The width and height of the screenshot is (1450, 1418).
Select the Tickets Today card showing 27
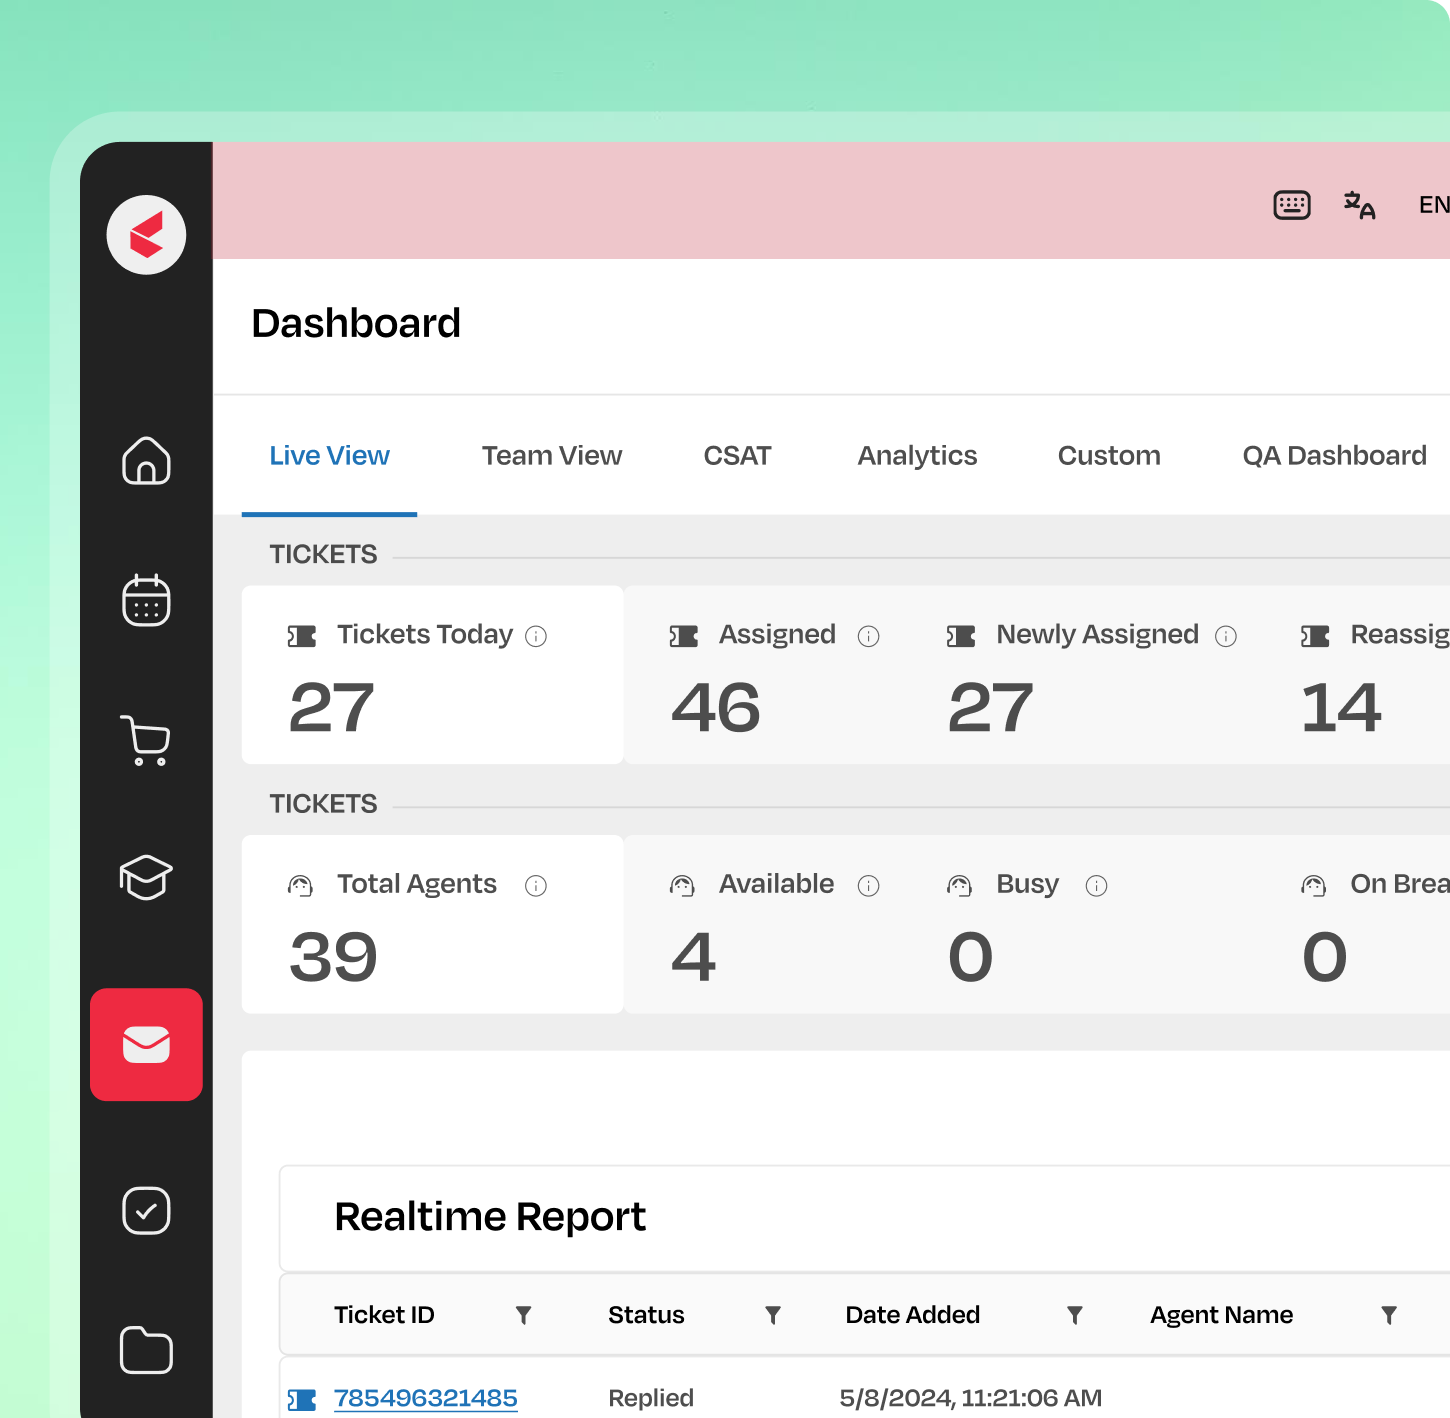tap(433, 675)
